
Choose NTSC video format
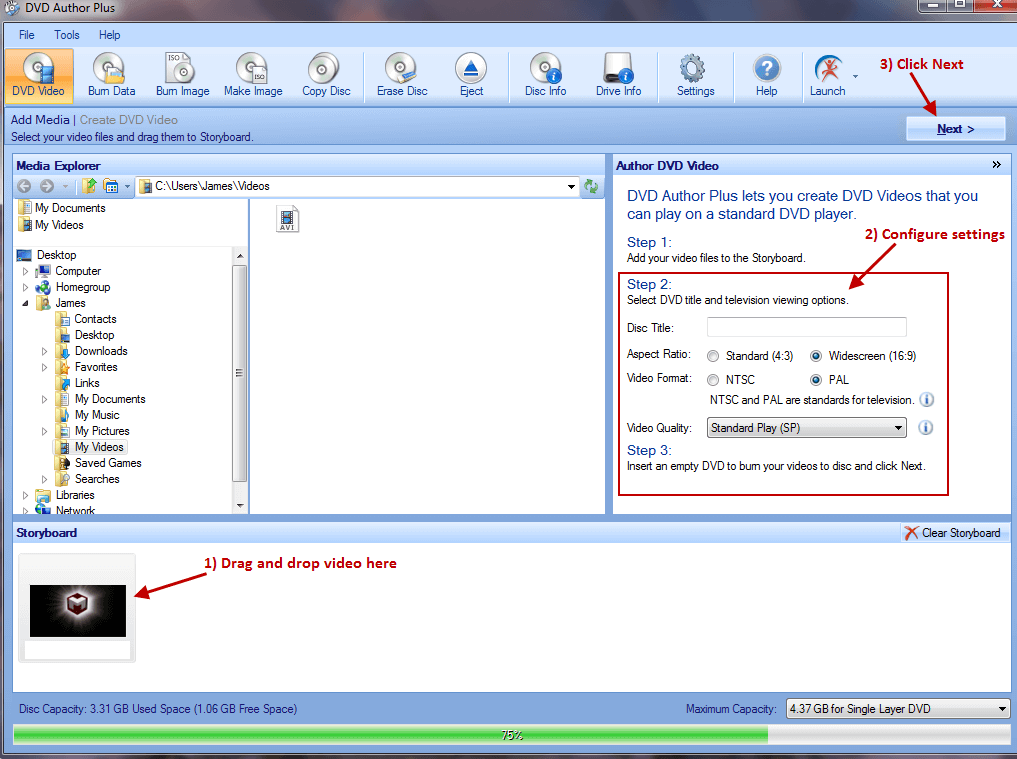pos(713,380)
